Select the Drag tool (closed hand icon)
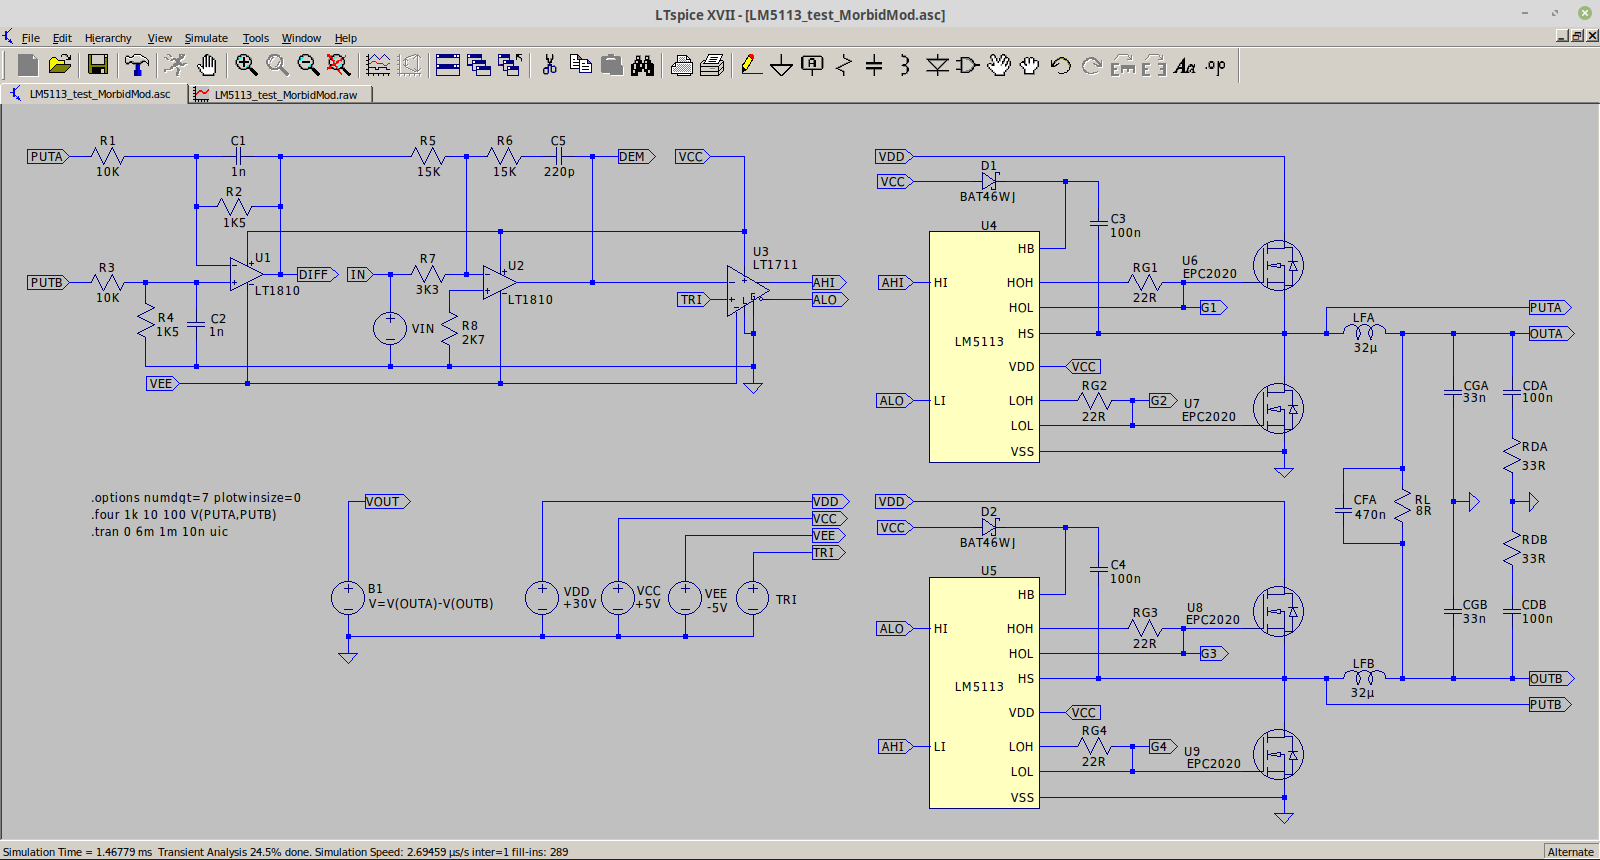The width and height of the screenshot is (1600, 860). pyautogui.click(x=1030, y=65)
